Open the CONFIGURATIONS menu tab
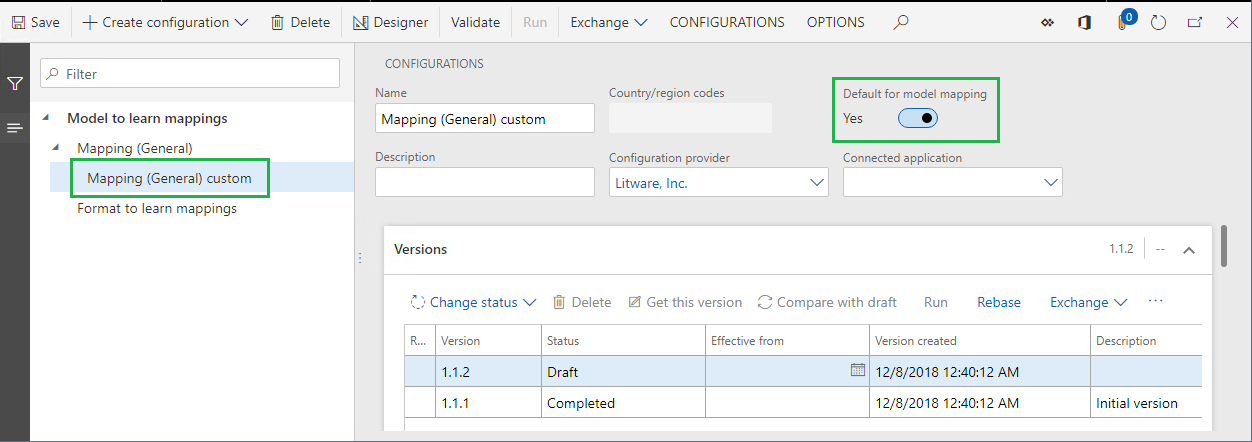The width and height of the screenshot is (1252, 442). coord(727,22)
